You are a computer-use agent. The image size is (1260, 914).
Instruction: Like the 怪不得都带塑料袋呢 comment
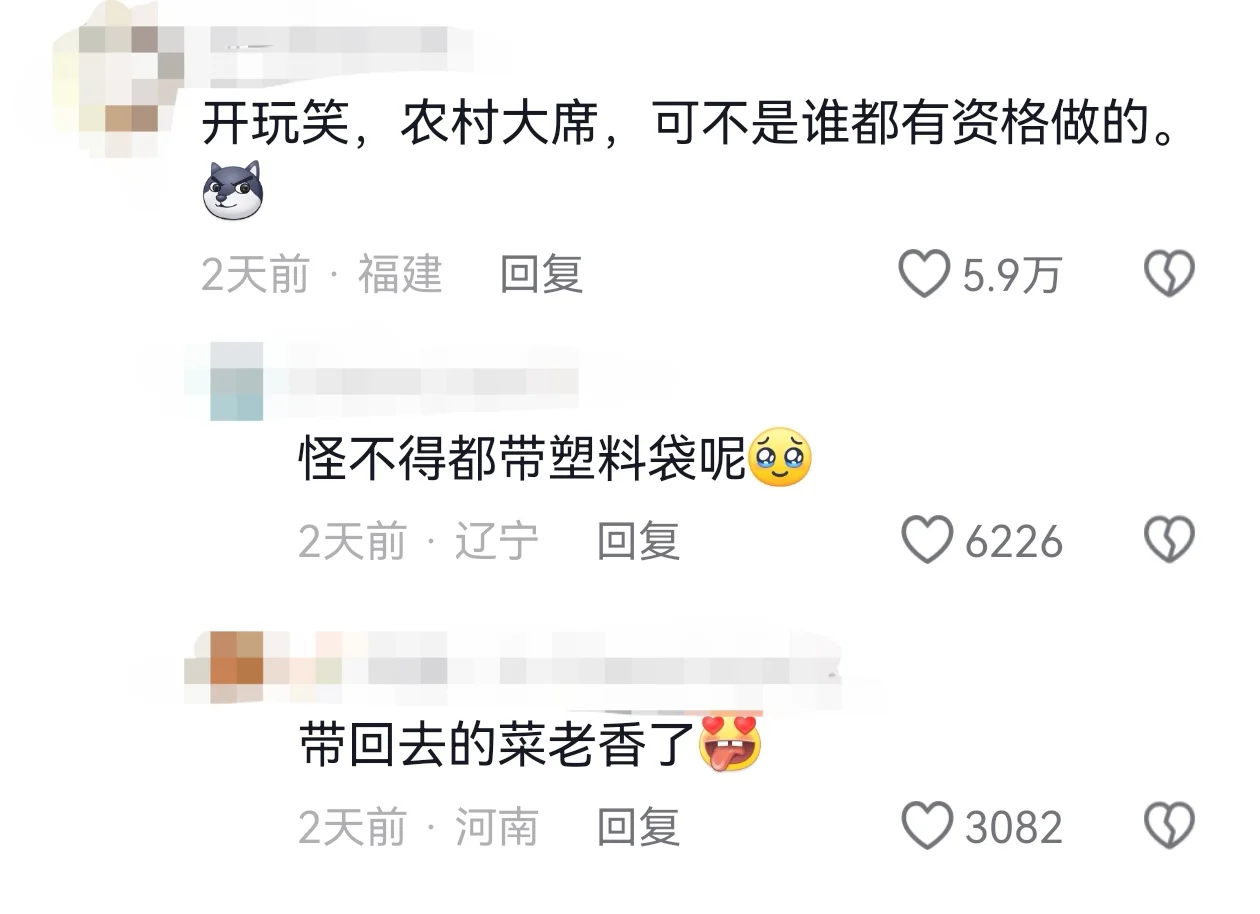pos(926,540)
